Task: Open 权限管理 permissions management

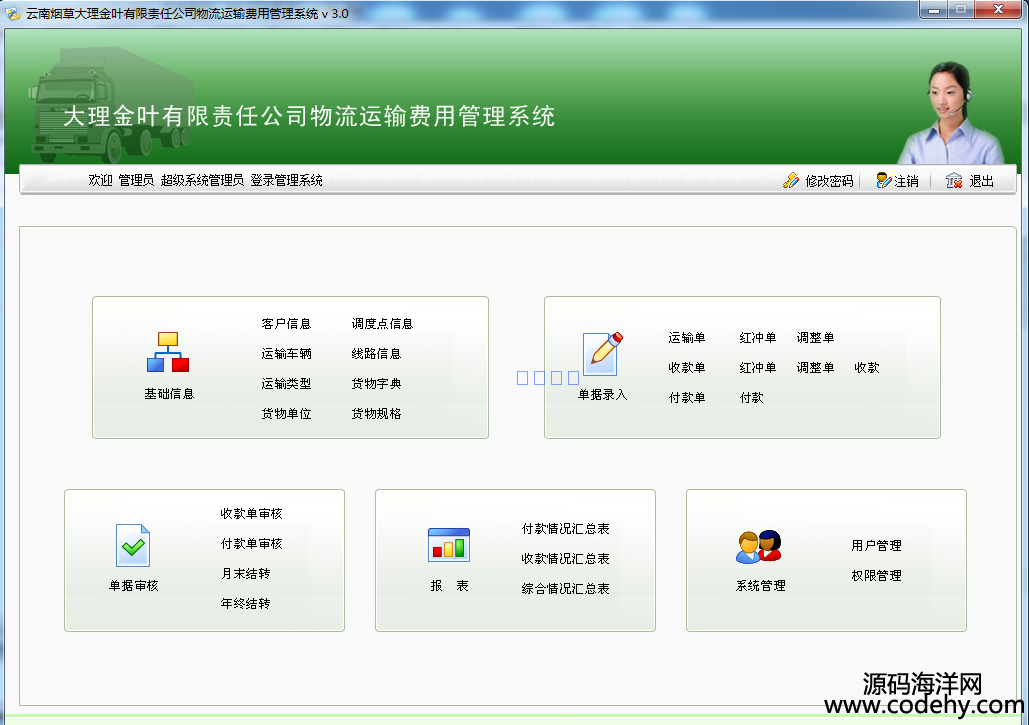Action: tap(876, 576)
